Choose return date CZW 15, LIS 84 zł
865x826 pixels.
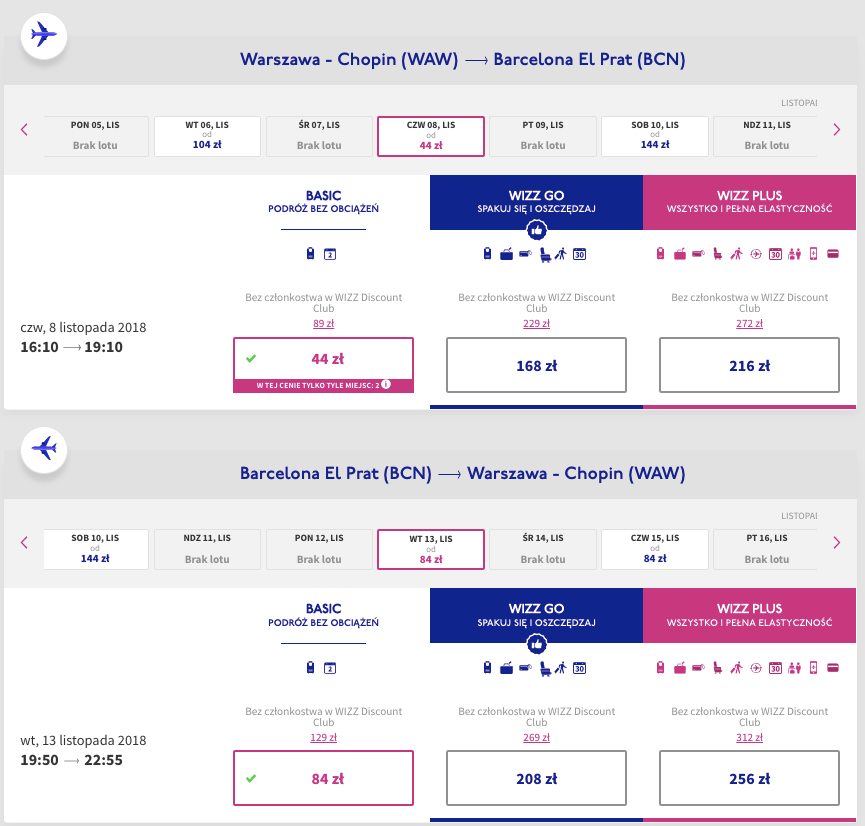pyautogui.click(x=655, y=550)
